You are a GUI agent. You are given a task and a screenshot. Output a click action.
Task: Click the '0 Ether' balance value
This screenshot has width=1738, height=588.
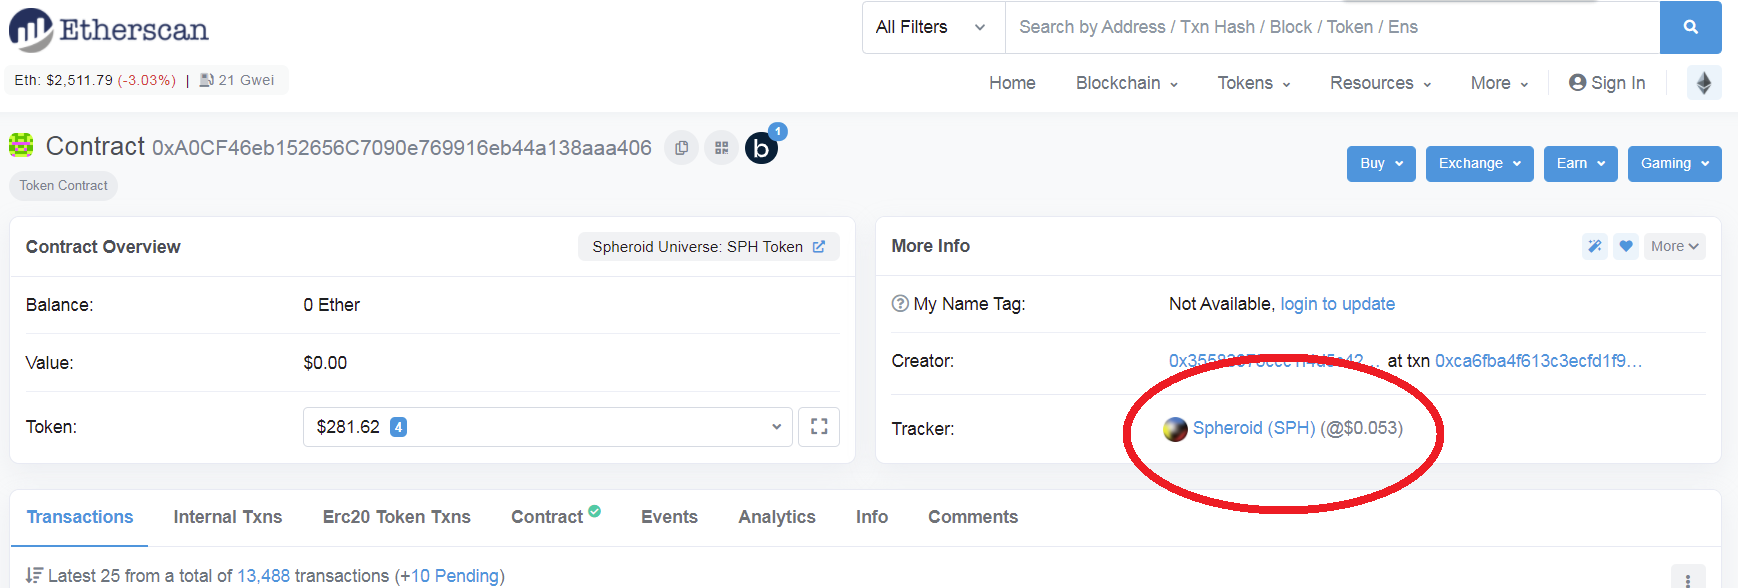332,305
